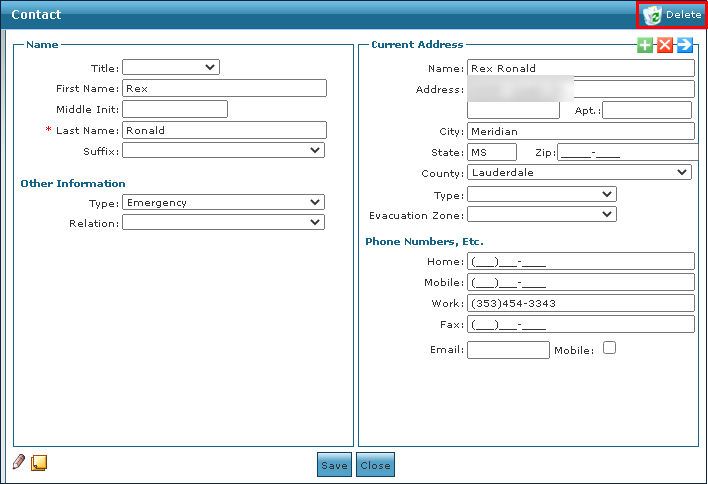Click the yellow sticky note icon

(39, 462)
